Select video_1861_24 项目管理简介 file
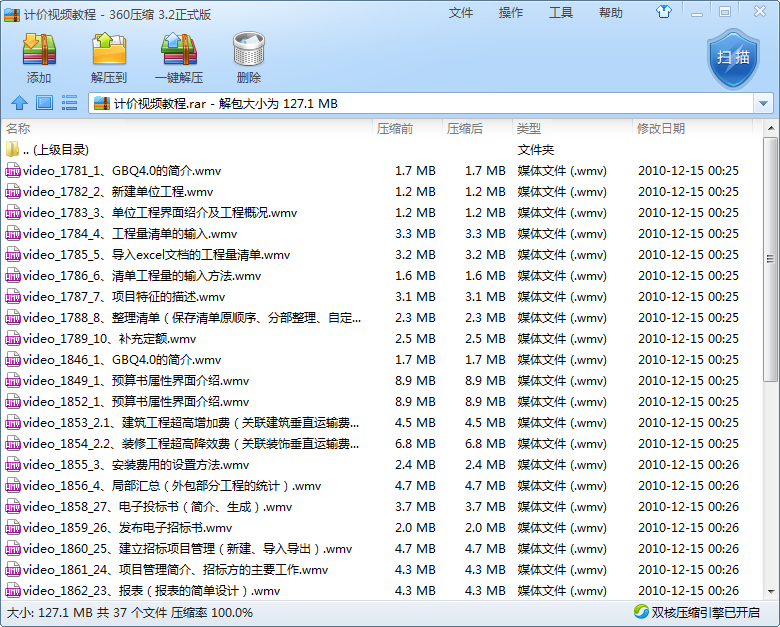This screenshot has width=780, height=627. click(381, 569)
